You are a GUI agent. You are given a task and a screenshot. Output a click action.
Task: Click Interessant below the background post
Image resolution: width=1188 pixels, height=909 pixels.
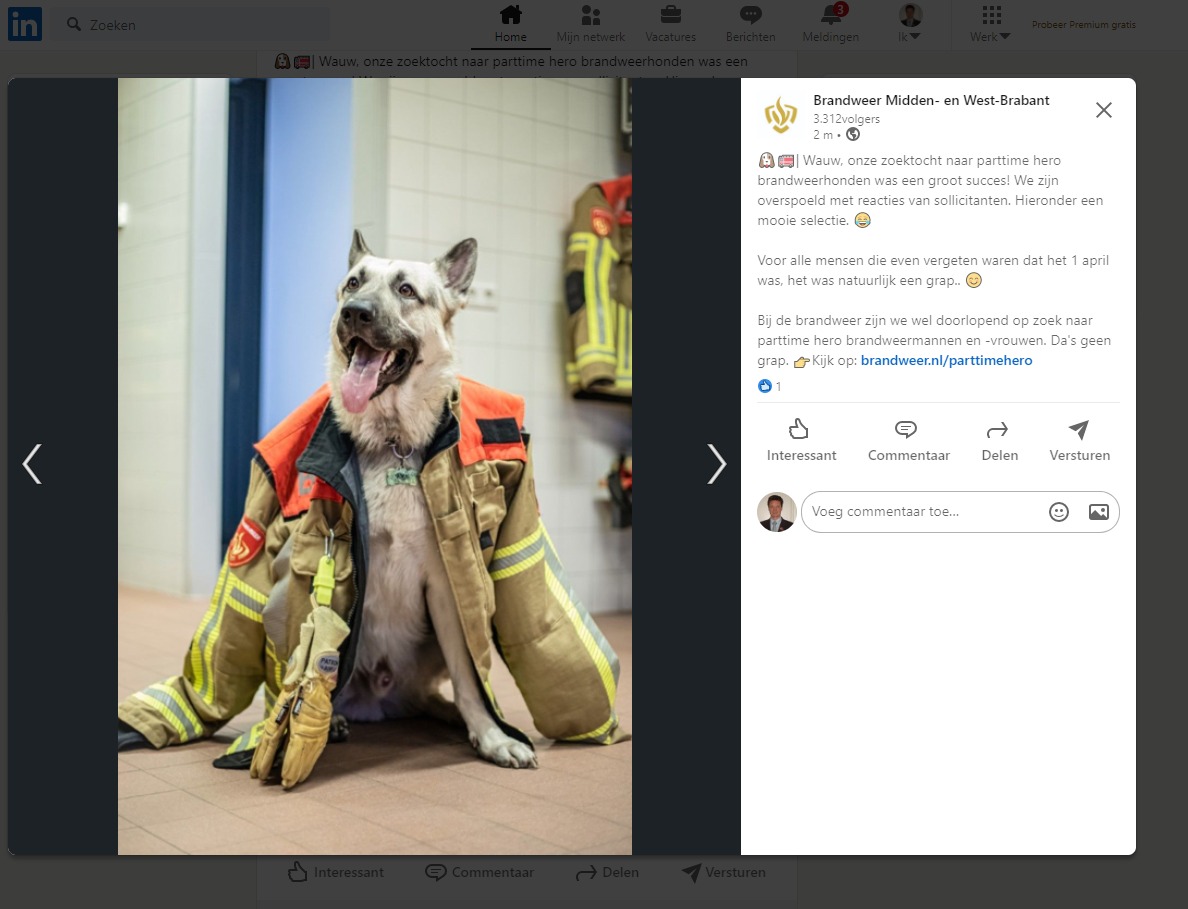pos(336,873)
